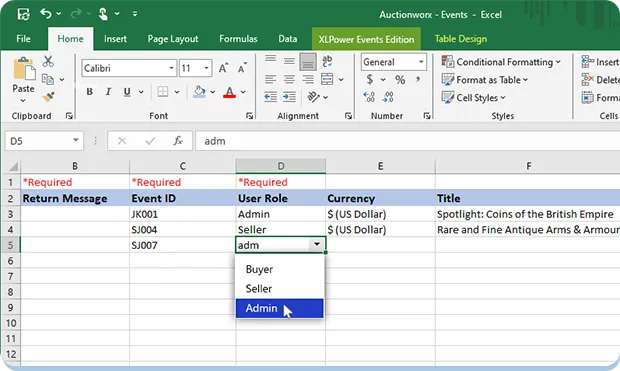Decrease decimal places
620x371 pixels.
click(x=388, y=97)
